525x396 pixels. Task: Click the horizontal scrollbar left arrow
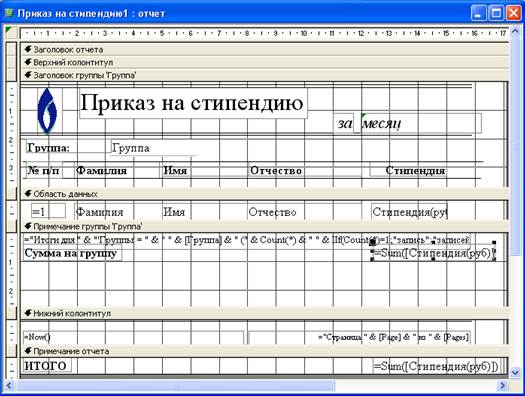(x=9, y=386)
